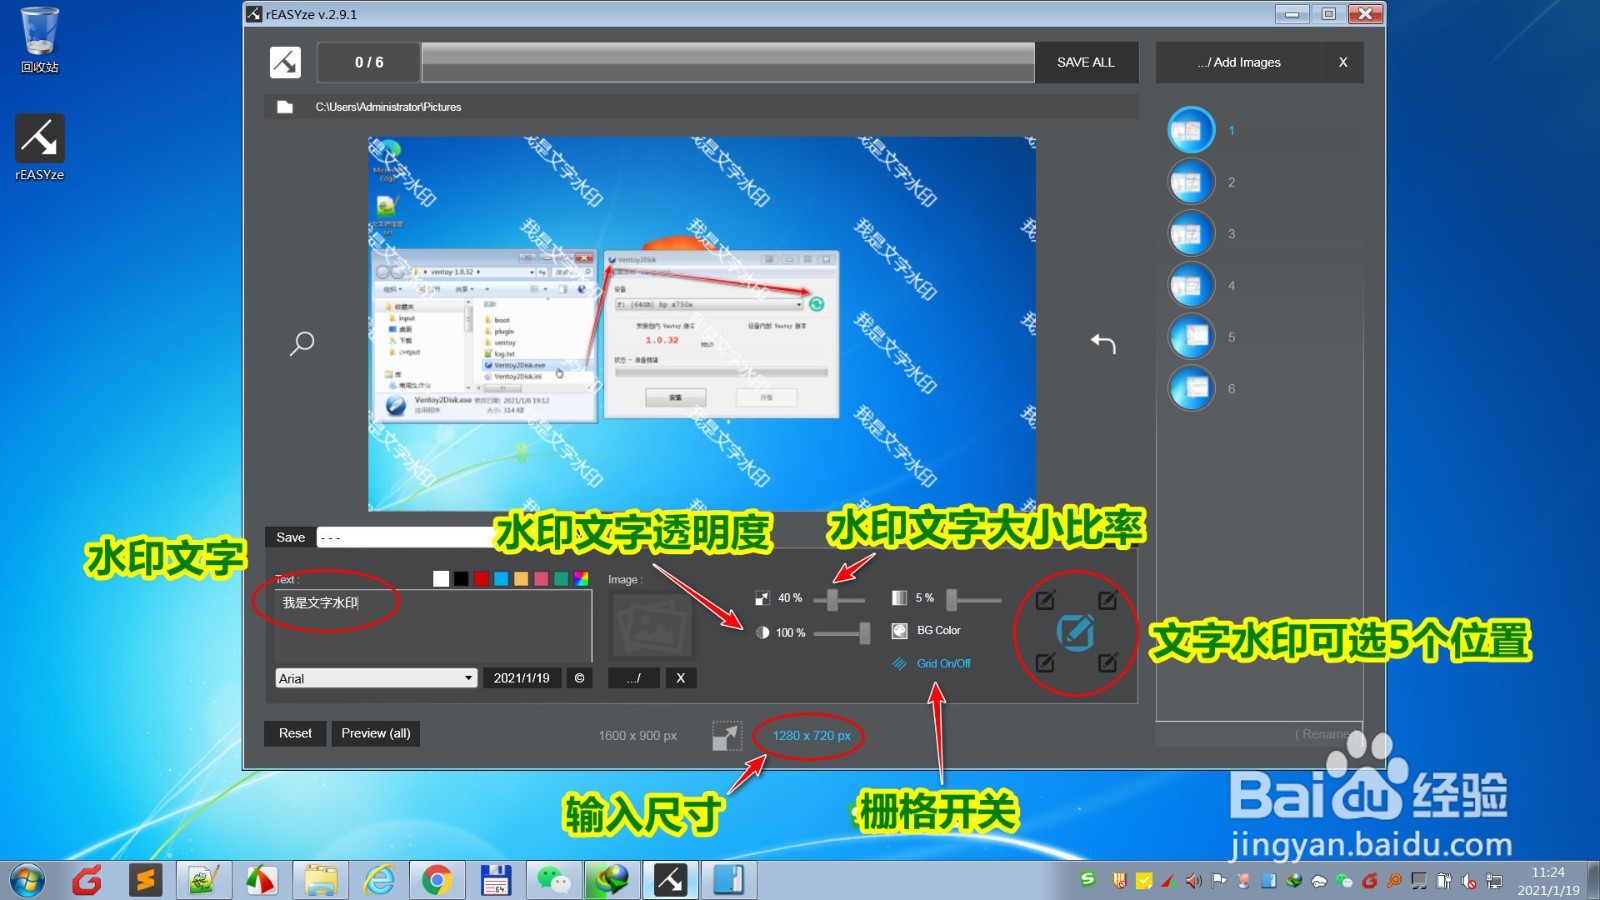Click the magnifier zoom icon beside preview

pos(302,343)
